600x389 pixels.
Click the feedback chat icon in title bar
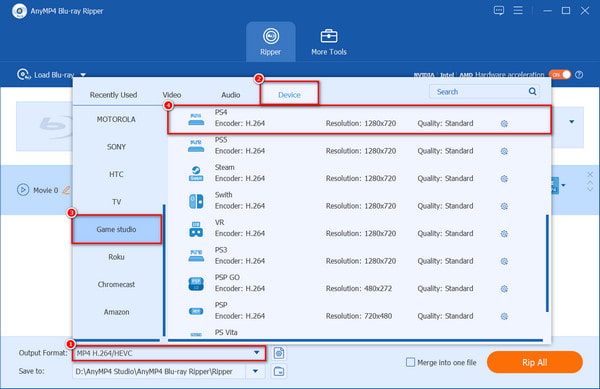(x=499, y=10)
